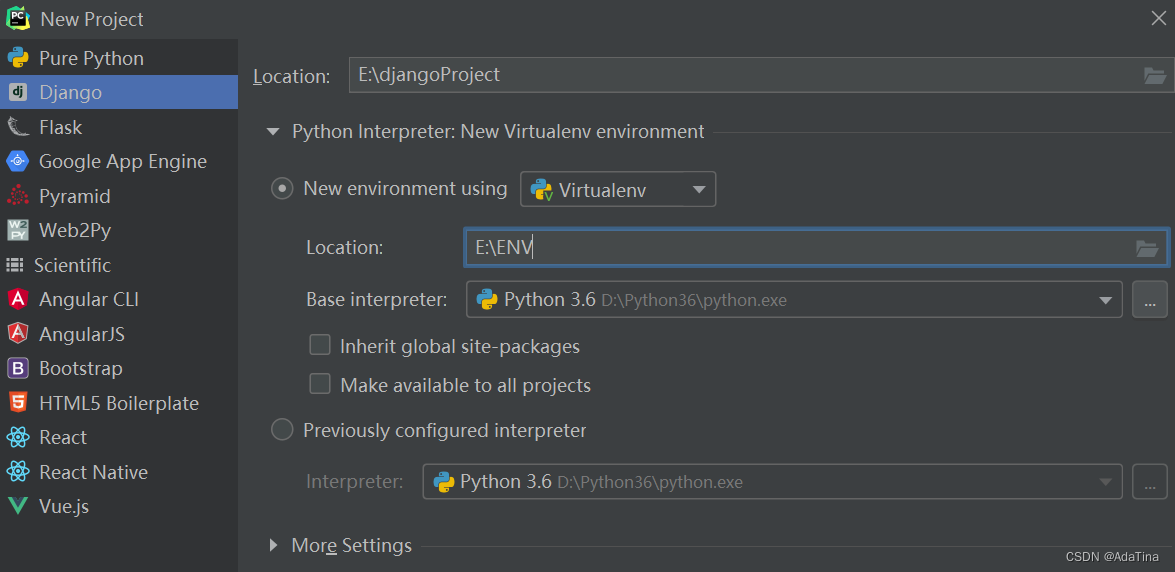The height and width of the screenshot is (572, 1175).
Task: Open the Base interpreter dropdown
Action: (x=794, y=299)
